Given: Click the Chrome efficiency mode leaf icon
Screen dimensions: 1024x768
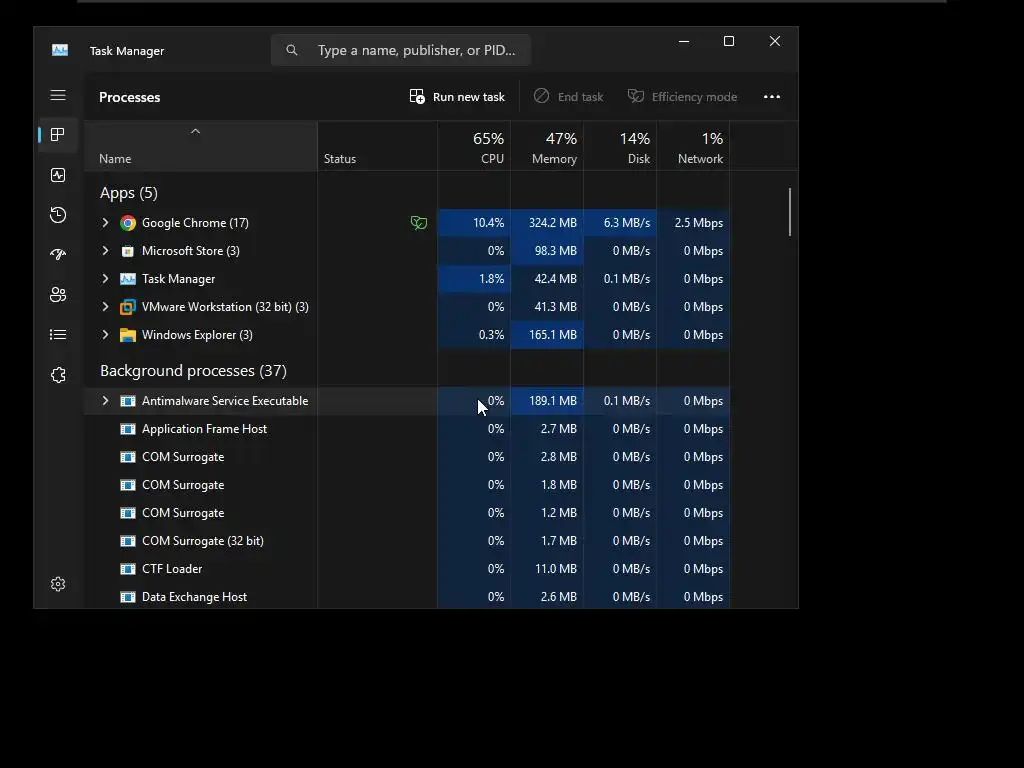Looking at the screenshot, I should 419,223.
